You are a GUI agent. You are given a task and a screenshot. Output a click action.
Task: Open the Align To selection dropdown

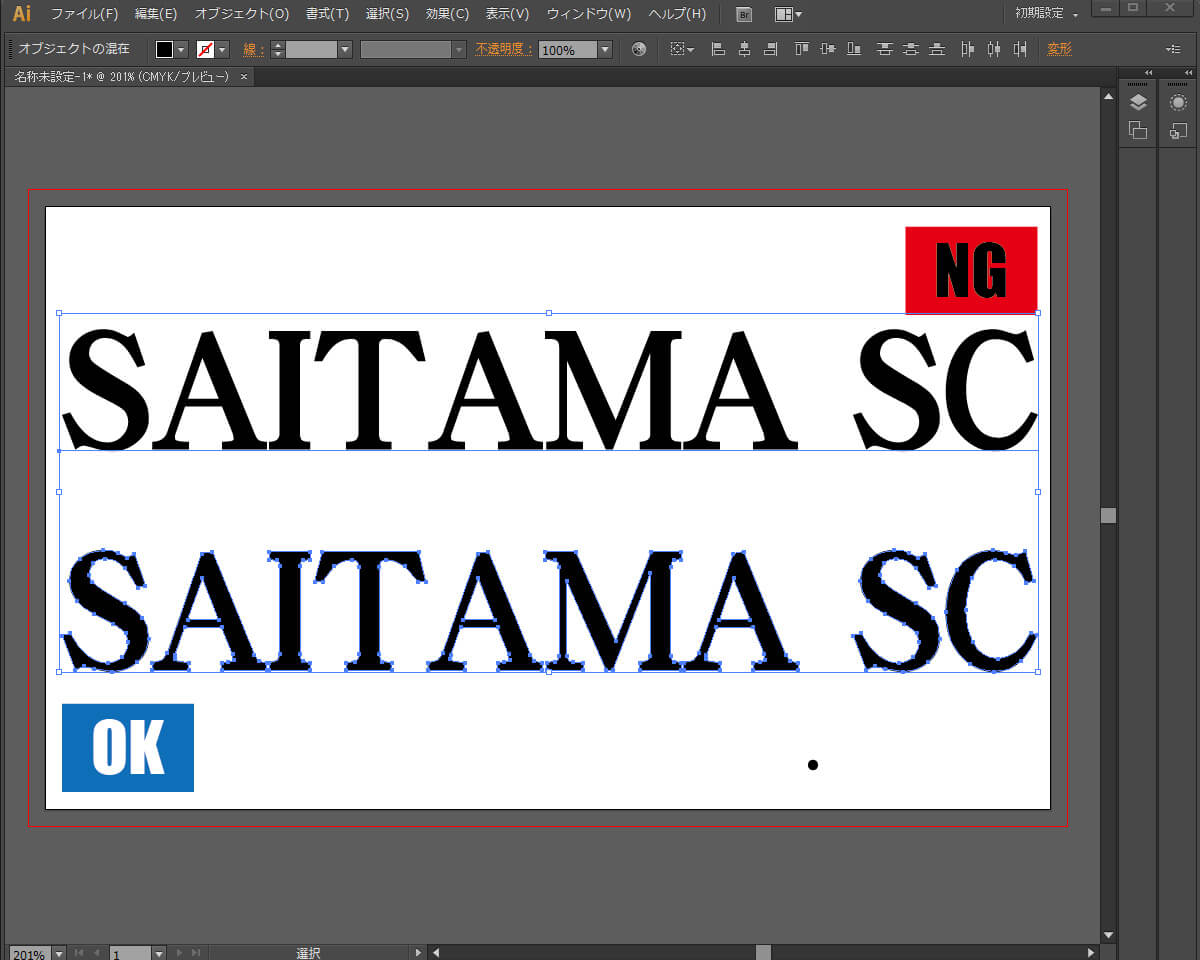(x=683, y=49)
